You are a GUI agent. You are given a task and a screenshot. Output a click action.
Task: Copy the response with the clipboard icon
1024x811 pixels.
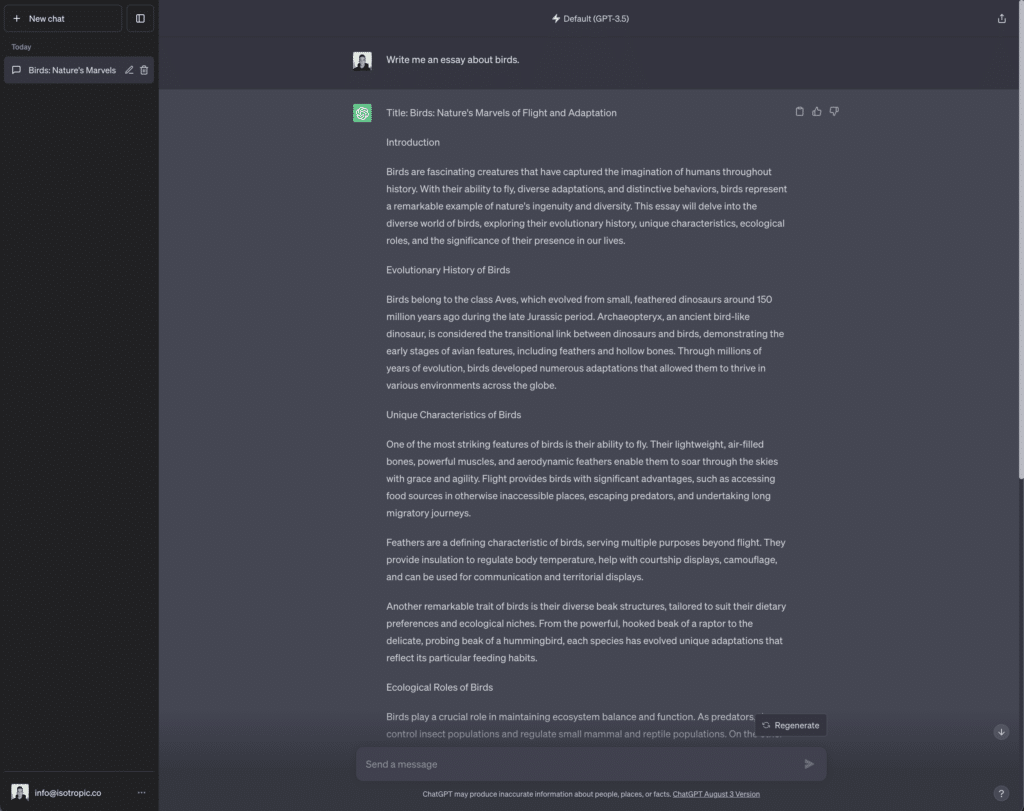[x=799, y=112]
